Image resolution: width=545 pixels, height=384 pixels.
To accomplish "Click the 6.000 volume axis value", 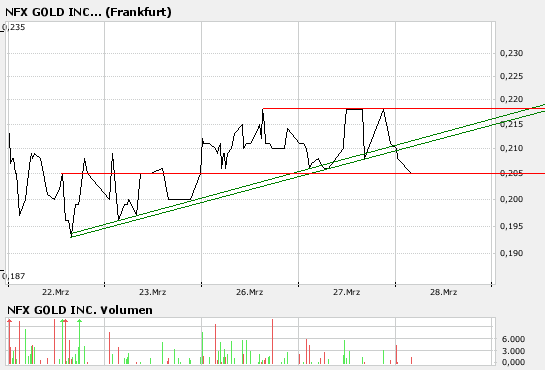I will coord(513,339).
